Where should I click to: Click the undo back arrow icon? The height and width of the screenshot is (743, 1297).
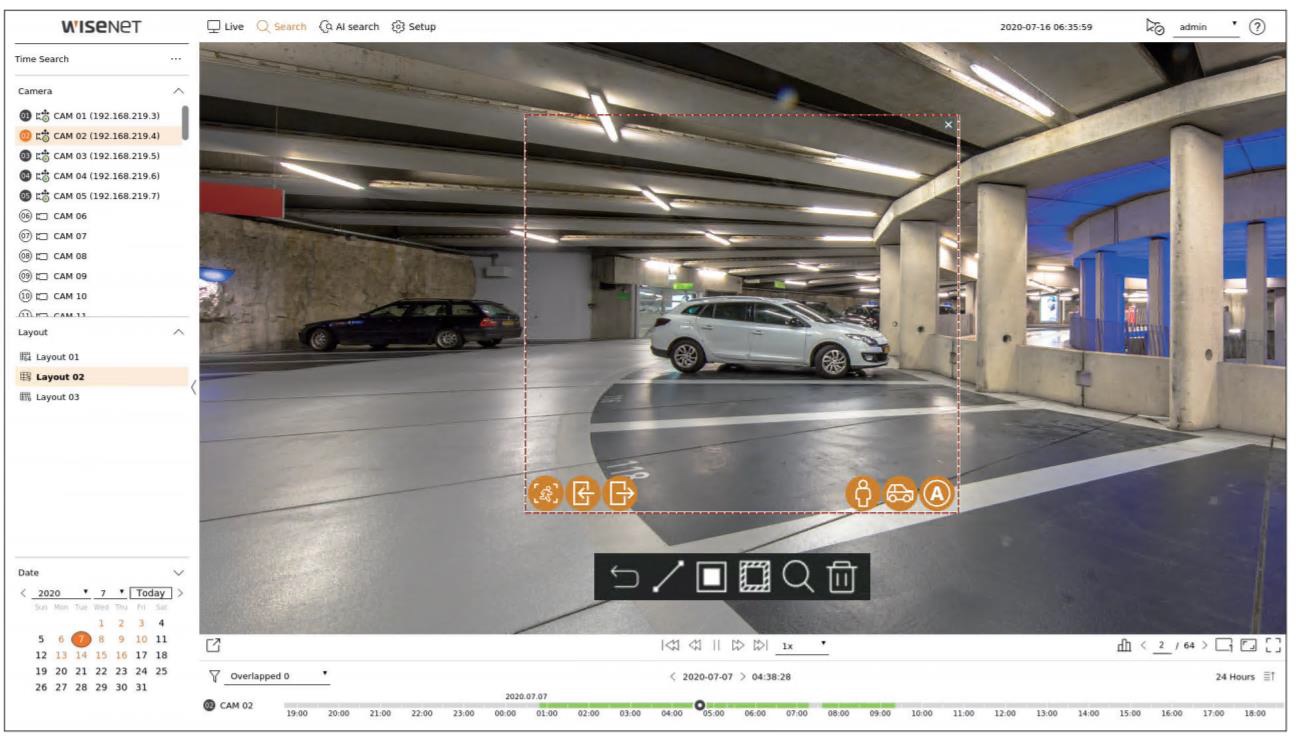tap(625, 577)
